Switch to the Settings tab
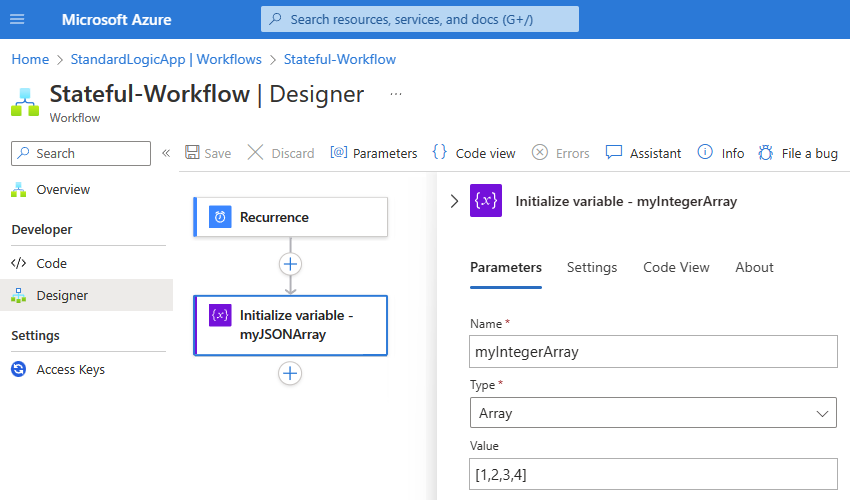The height and width of the screenshot is (500, 850). [592, 267]
